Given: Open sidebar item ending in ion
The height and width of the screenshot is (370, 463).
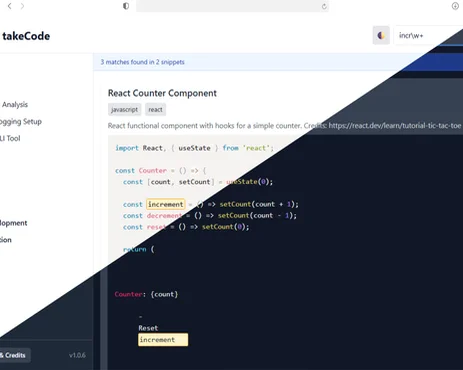Looking at the screenshot, I should tap(6, 240).
